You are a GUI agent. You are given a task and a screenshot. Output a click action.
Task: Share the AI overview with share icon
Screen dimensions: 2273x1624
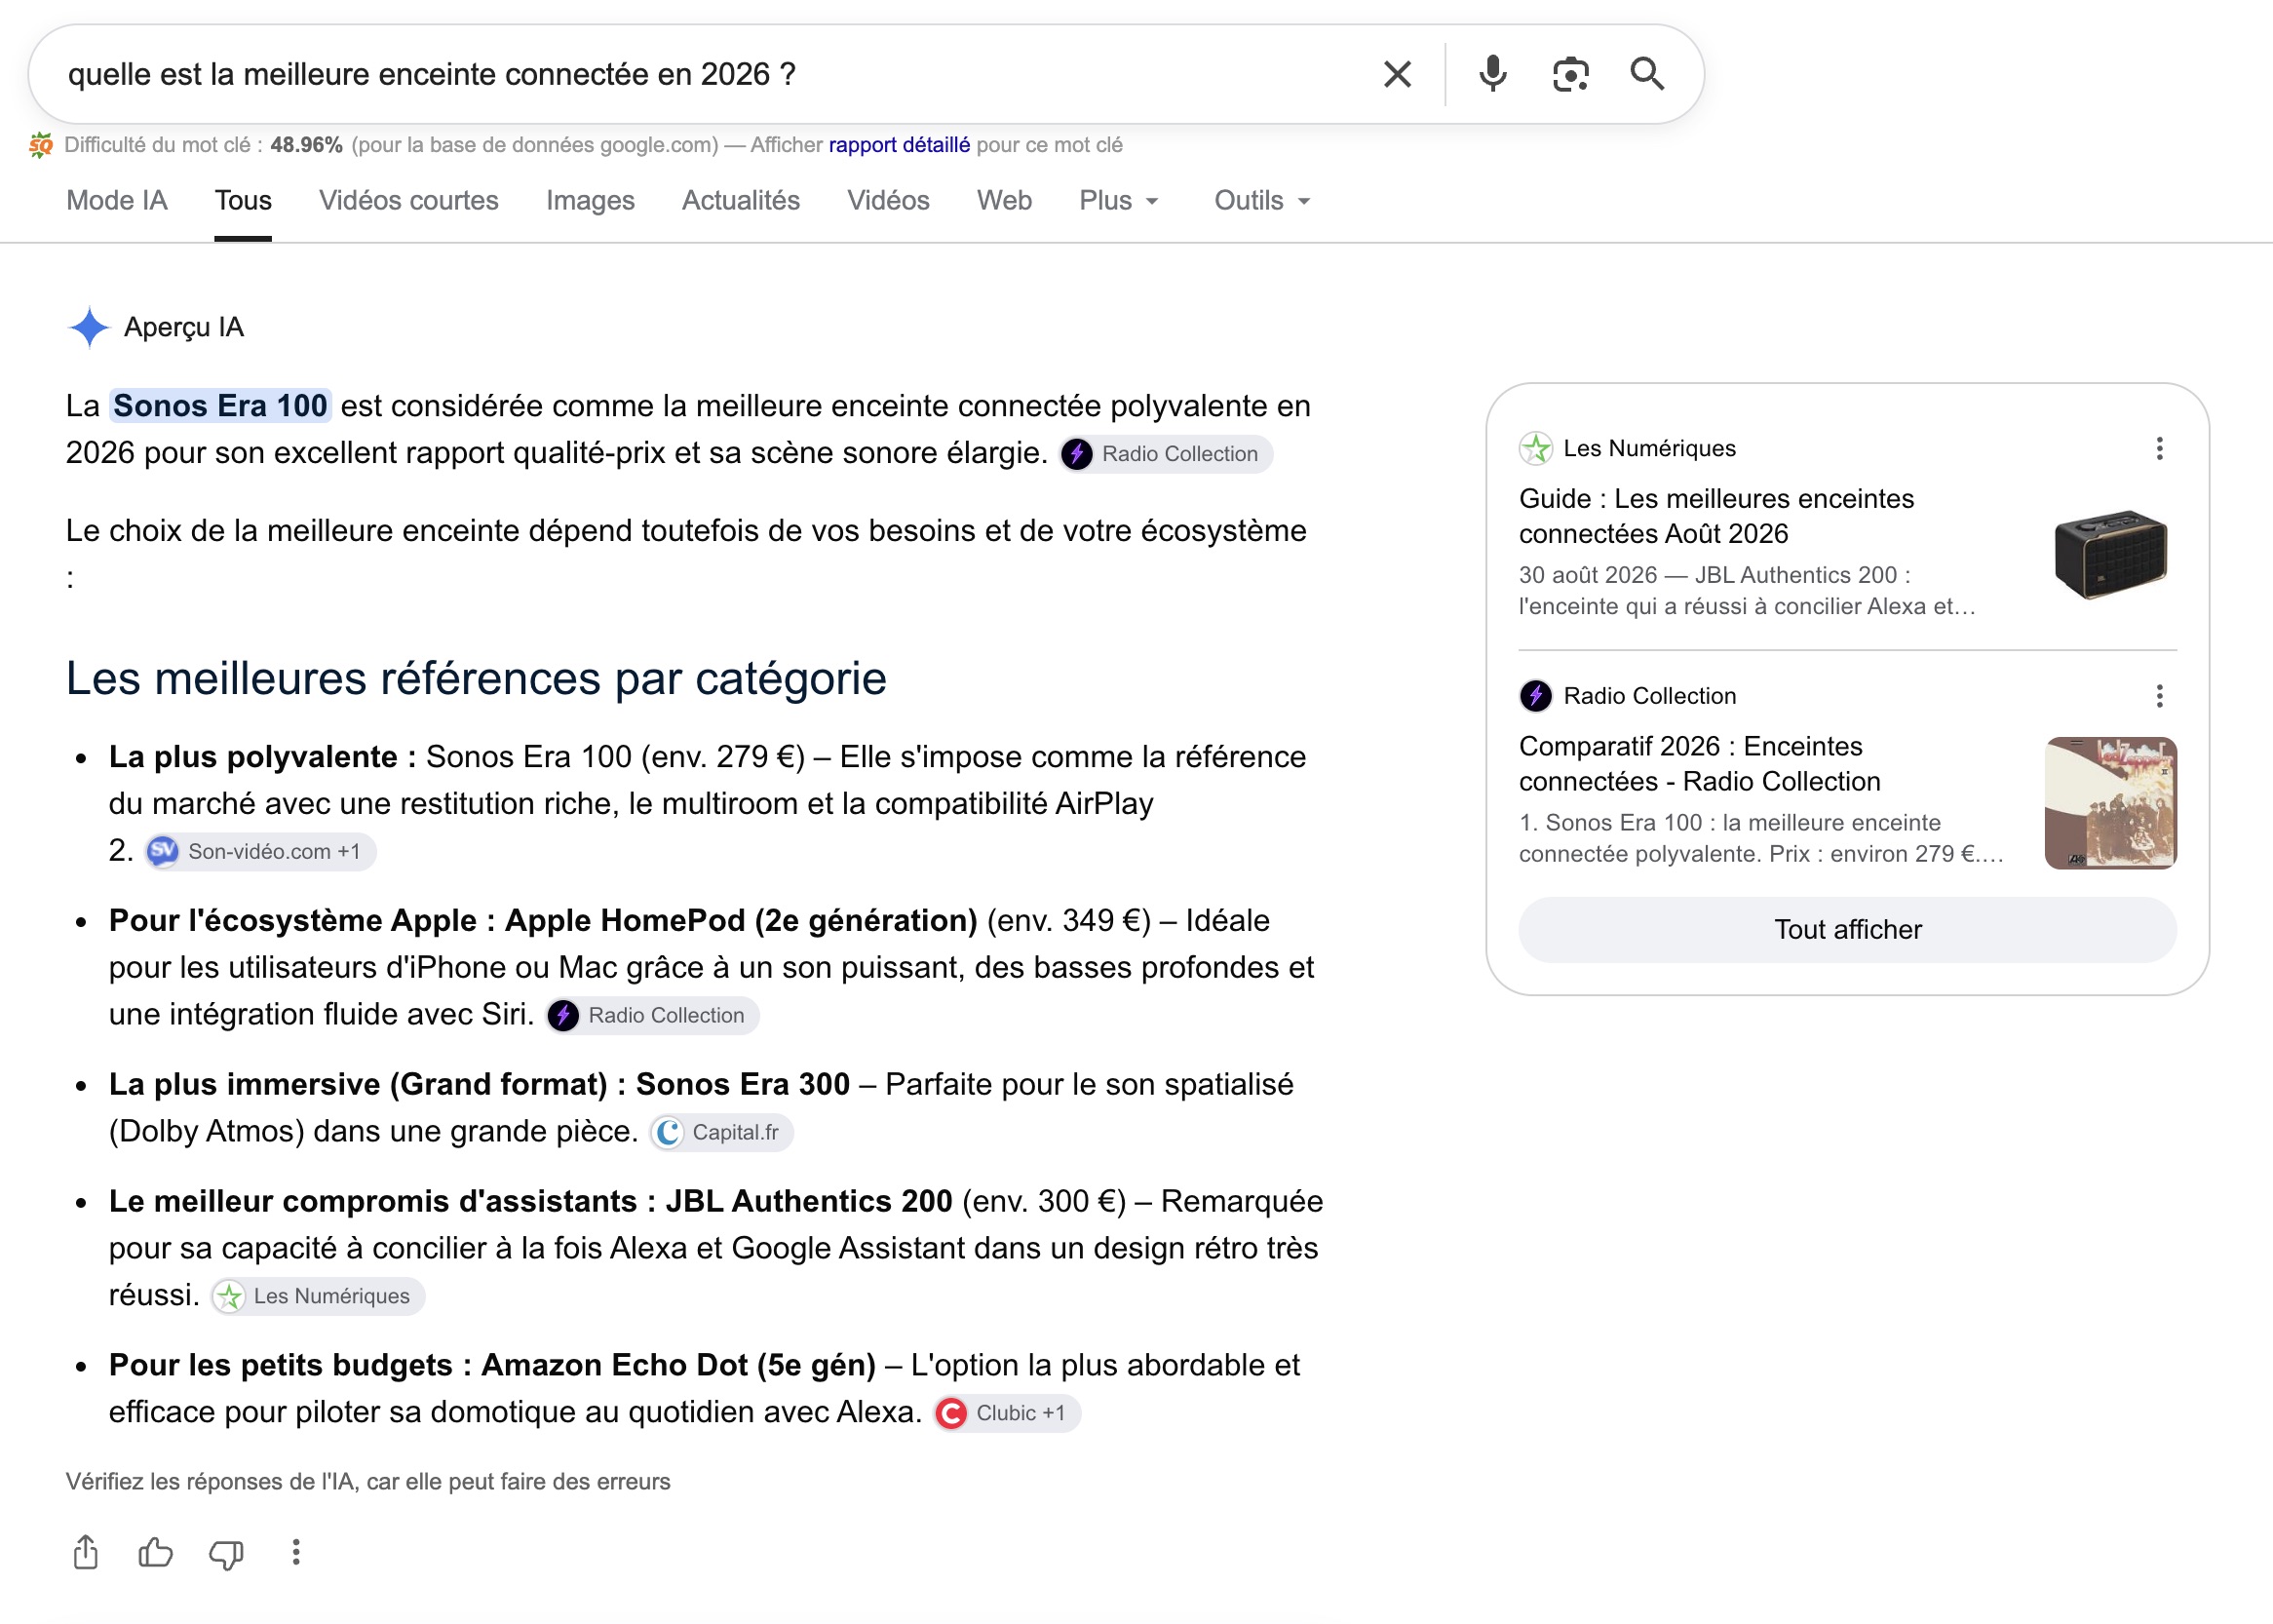coord(86,1553)
